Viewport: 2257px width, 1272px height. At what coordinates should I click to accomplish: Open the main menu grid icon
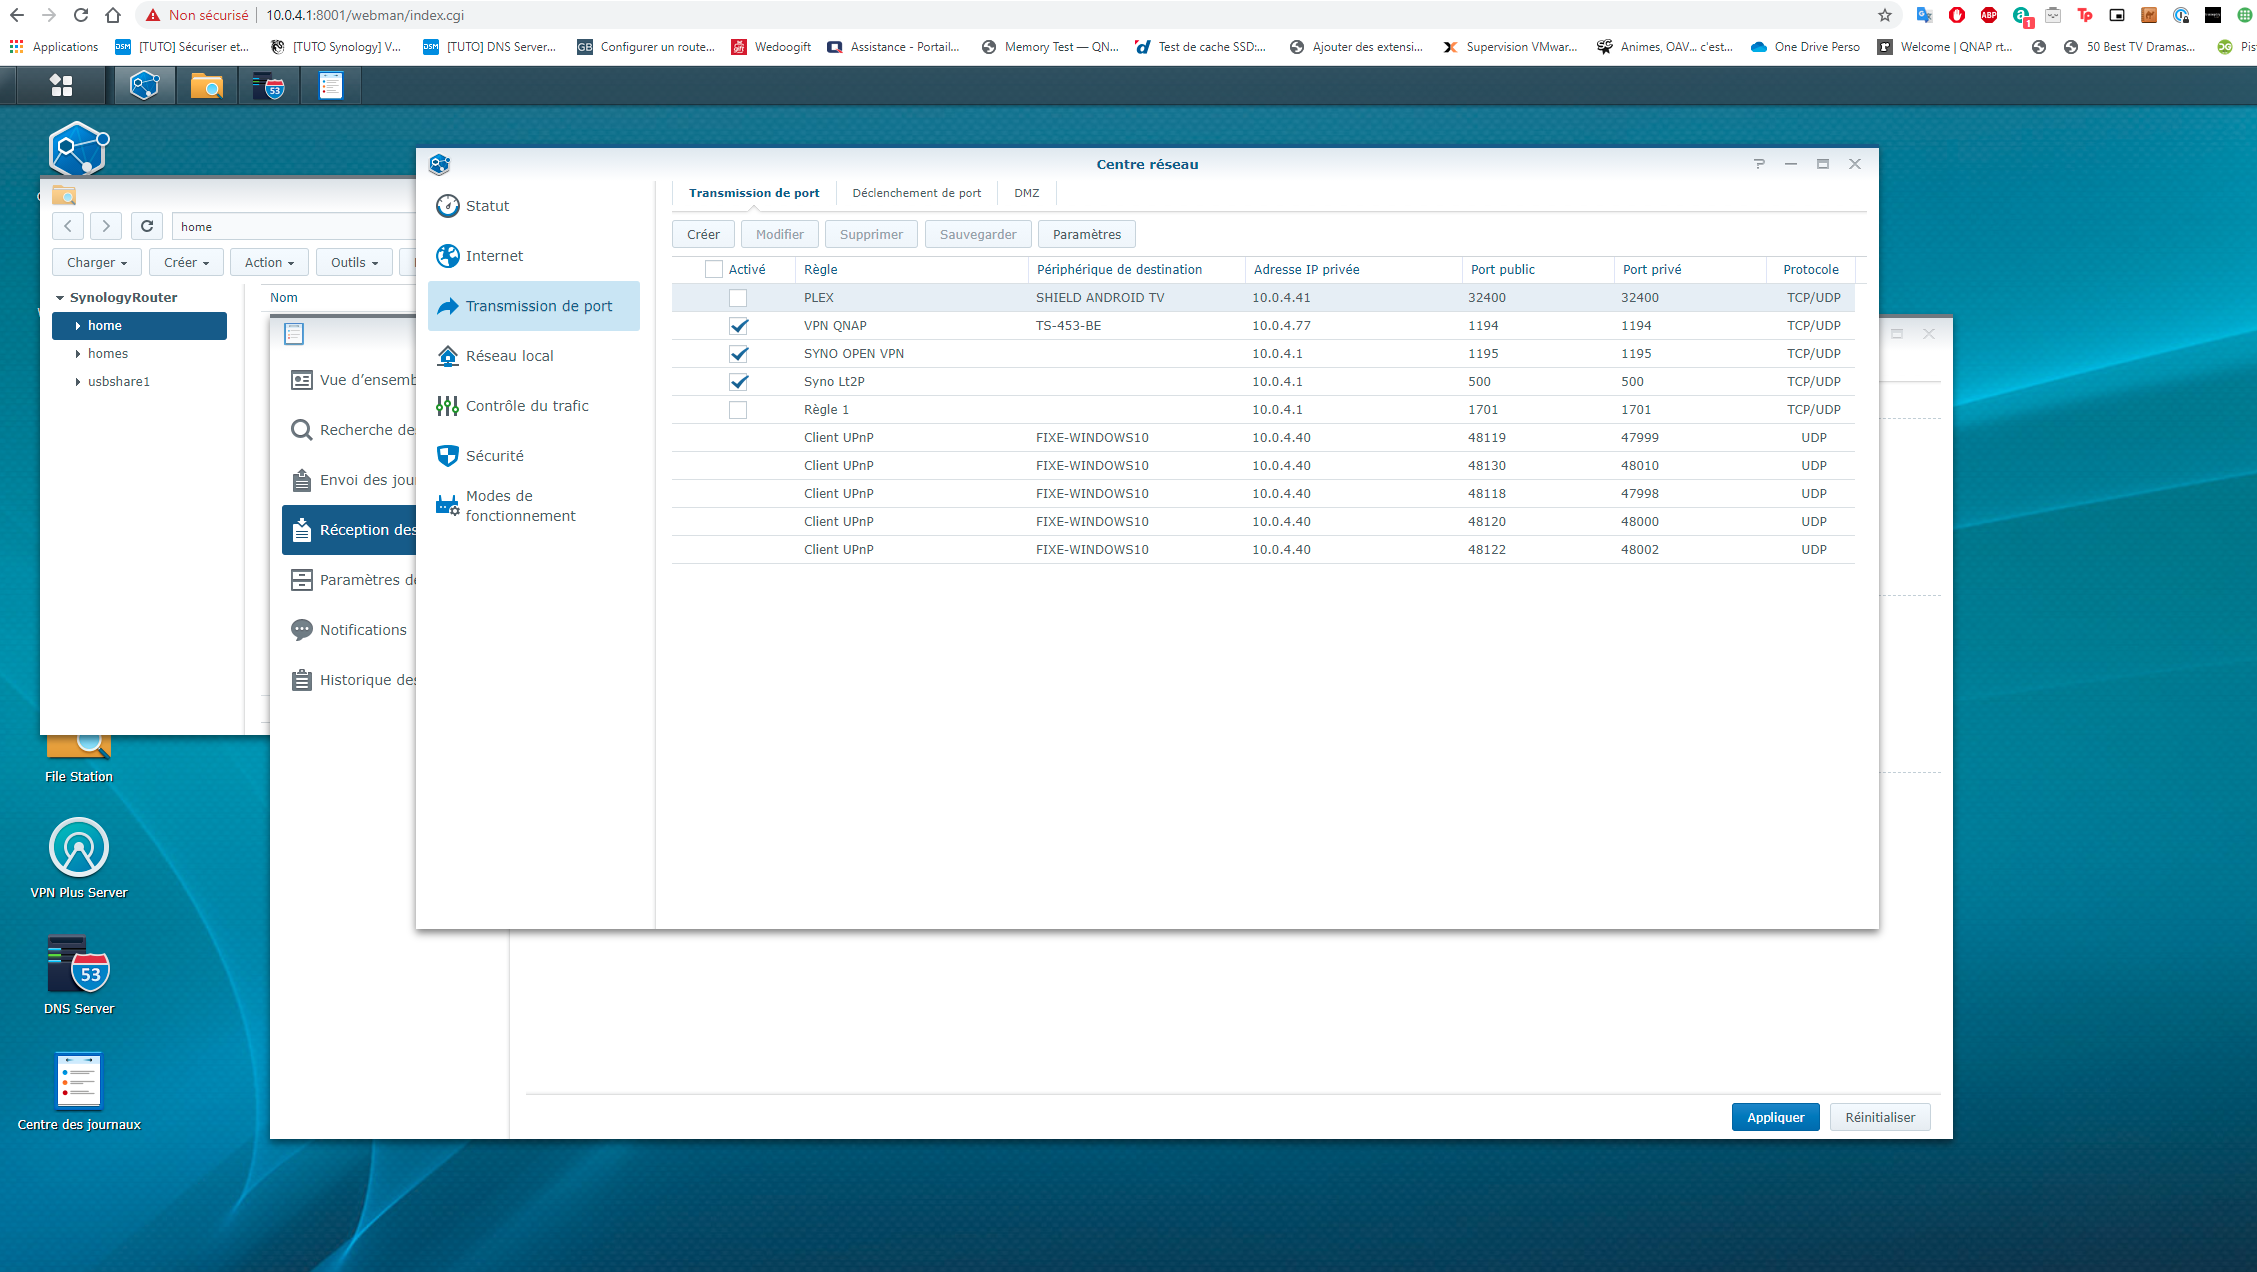coord(61,86)
